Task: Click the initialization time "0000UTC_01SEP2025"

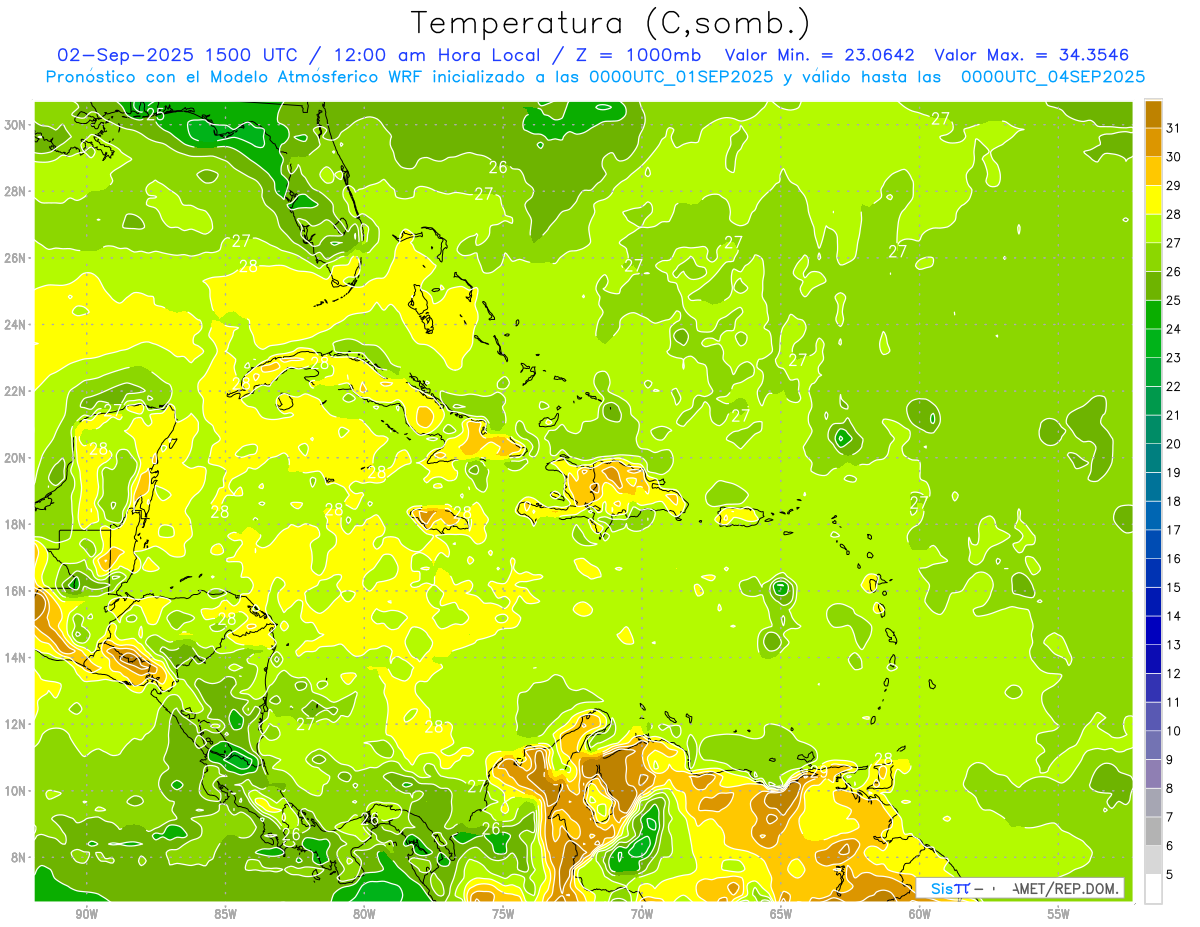Action: tap(680, 77)
